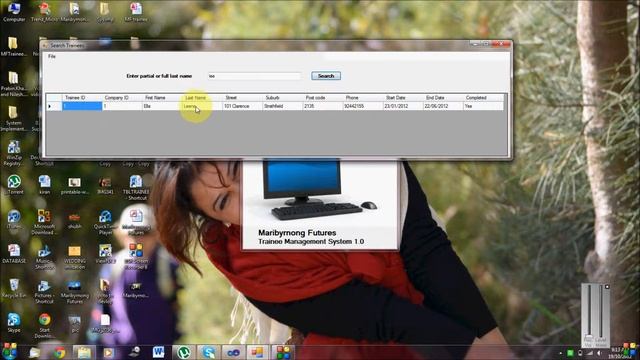Launch Skype from the desktop
Screen dimensions: 640x360
click(14, 322)
